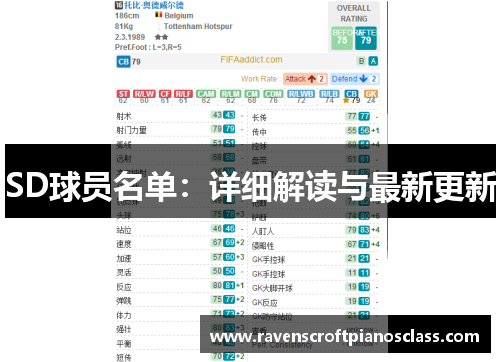The image size is (500, 362).
Task: Click the 射门力量 stat label
Action: 131,130
